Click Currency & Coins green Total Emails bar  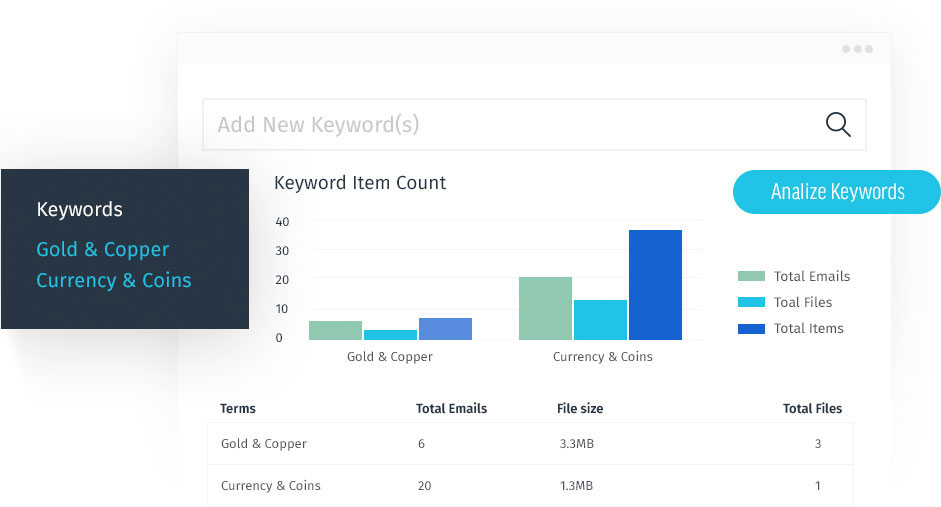[545, 308]
